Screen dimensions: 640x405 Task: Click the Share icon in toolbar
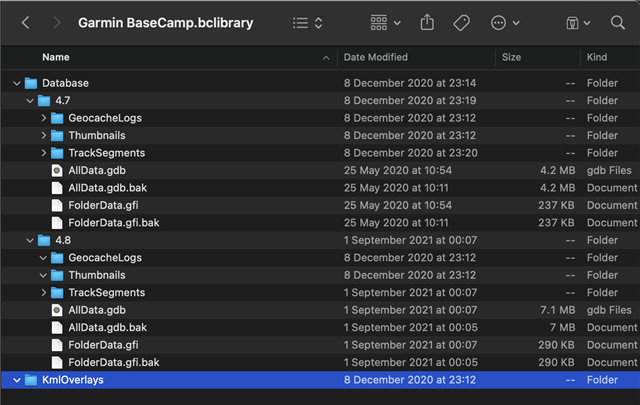pos(427,22)
